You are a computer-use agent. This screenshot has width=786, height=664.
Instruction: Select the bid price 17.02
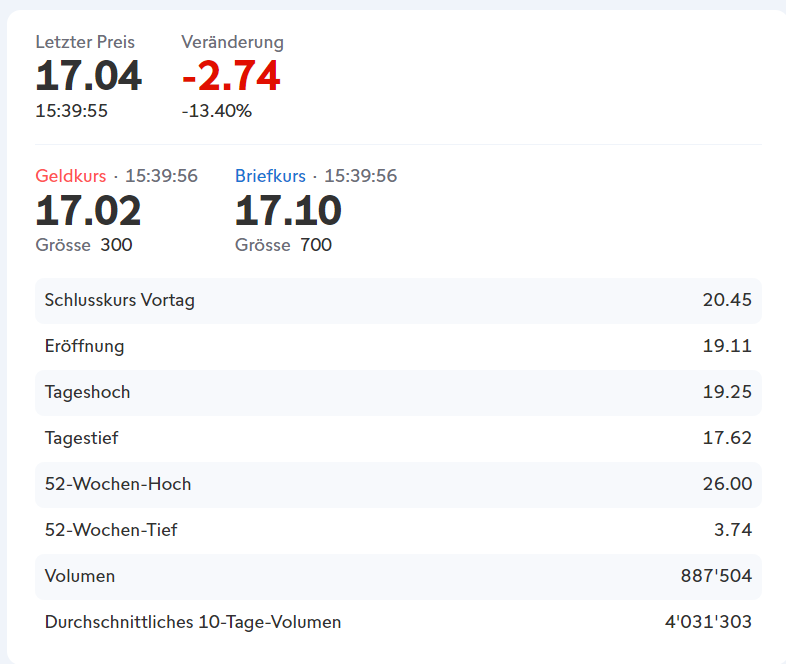(88, 211)
